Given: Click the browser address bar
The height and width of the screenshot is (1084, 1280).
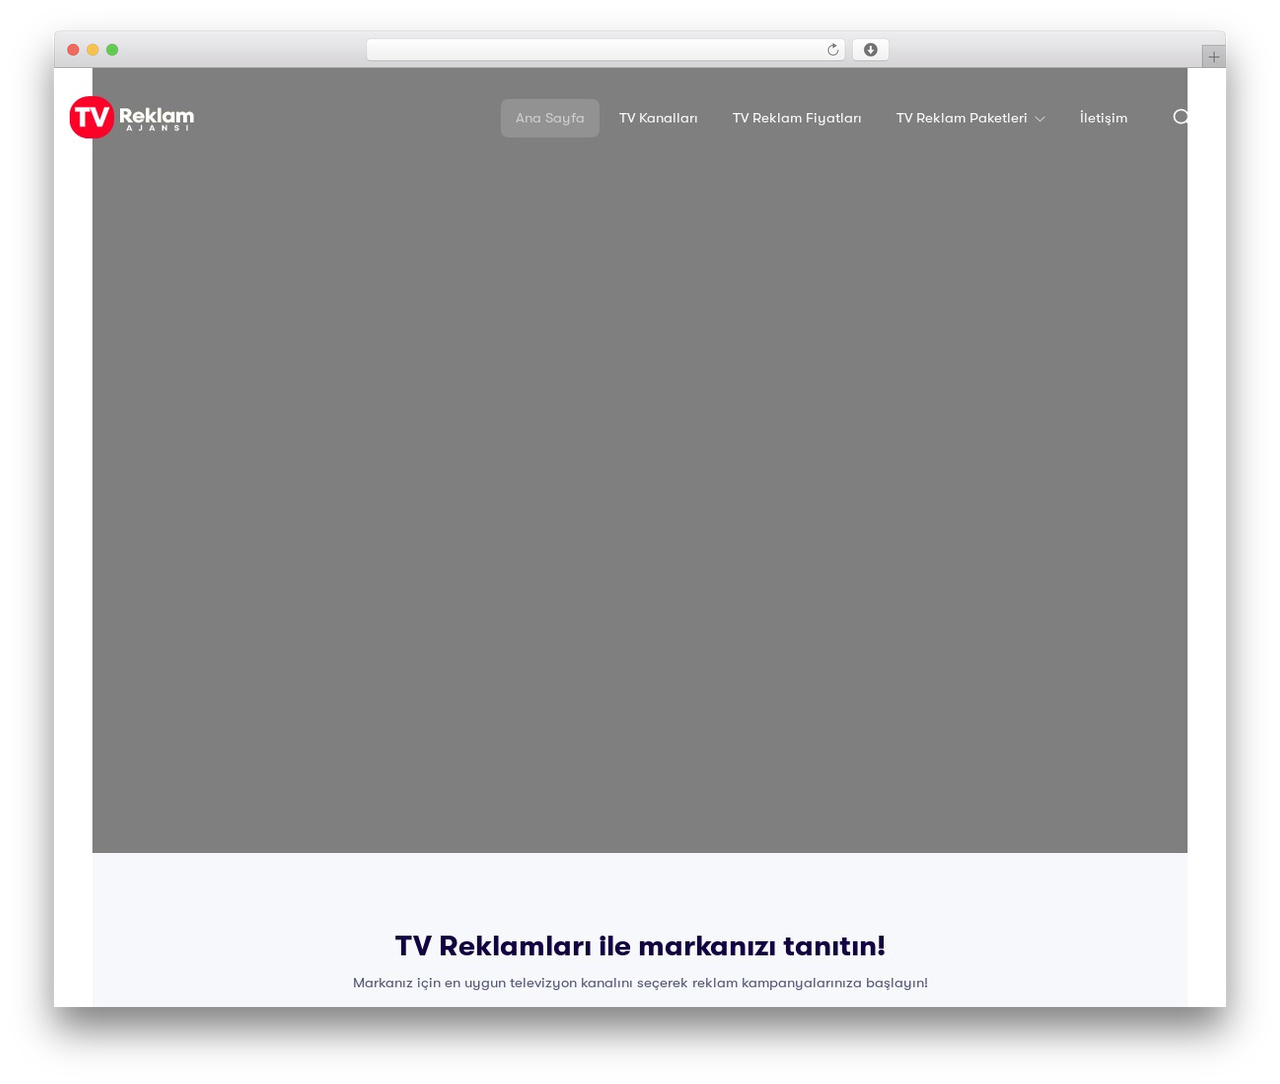Looking at the screenshot, I should tap(605, 50).
